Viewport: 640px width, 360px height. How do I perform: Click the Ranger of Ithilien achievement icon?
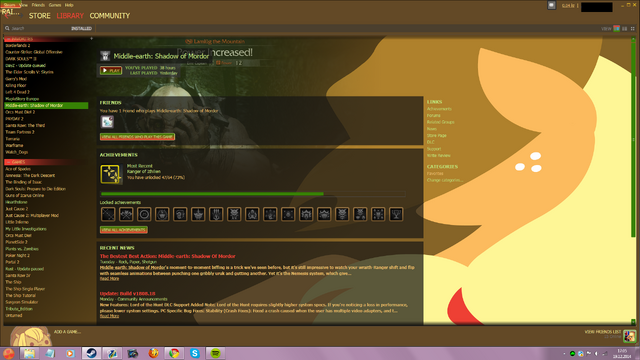[111, 174]
